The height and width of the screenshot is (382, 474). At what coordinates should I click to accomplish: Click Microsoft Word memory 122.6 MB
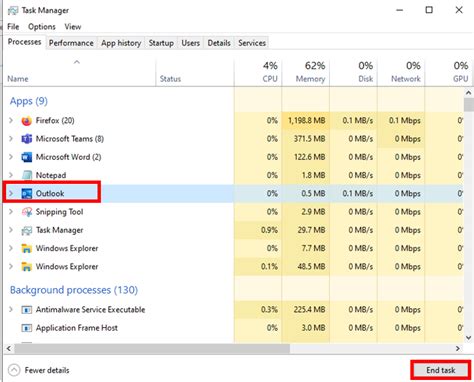(309, 157)
